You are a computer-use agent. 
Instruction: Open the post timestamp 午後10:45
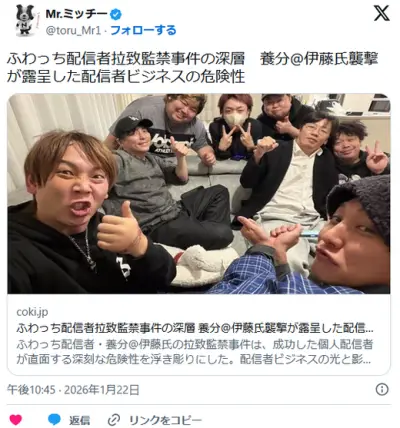click(x=31, y=389)
